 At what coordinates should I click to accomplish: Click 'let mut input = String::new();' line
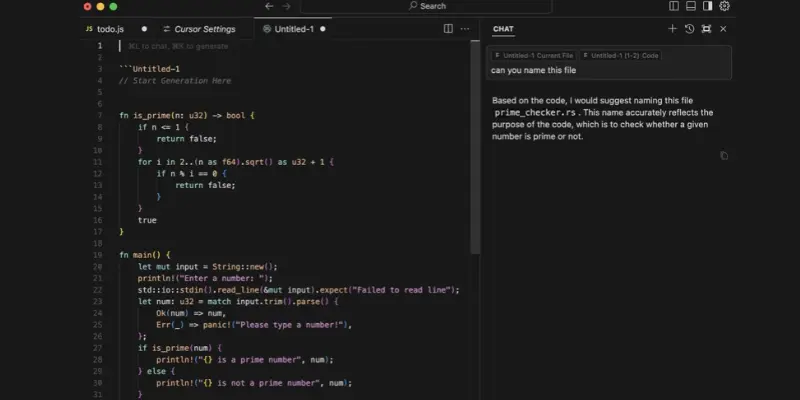pos(208,266)
